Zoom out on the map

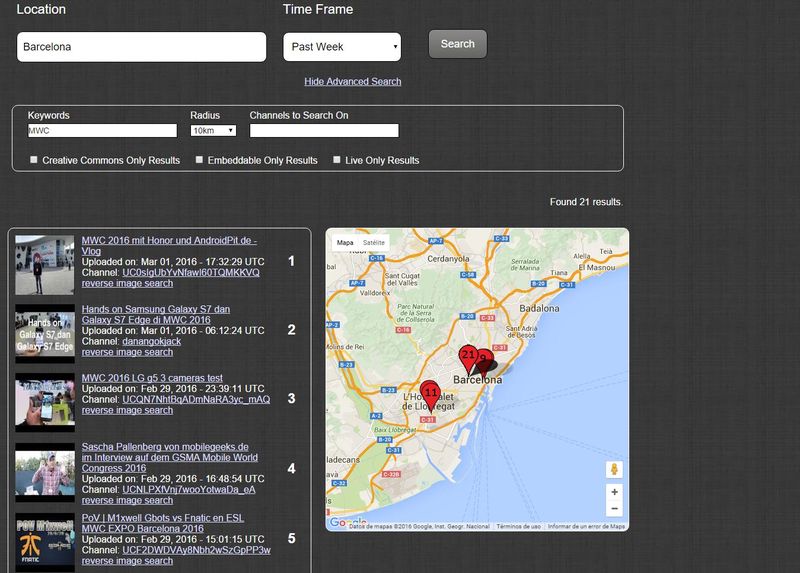[614, 508]
